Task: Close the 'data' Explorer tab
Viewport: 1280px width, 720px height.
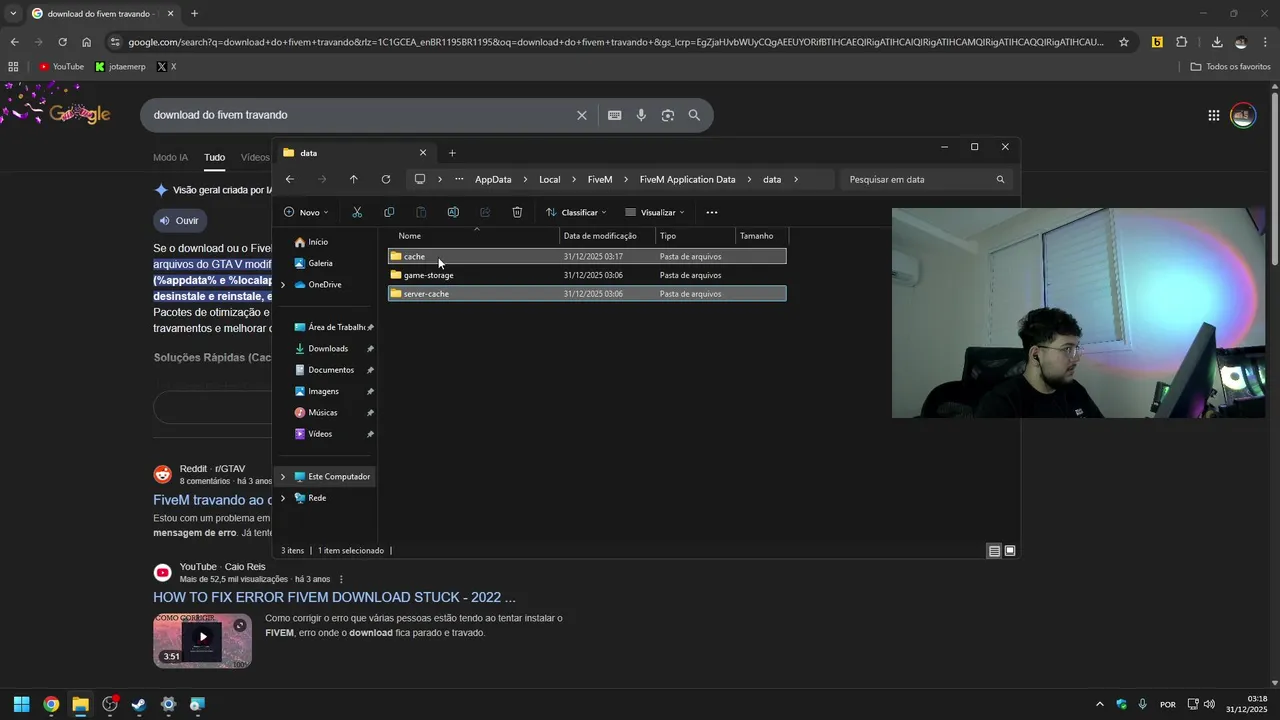Action: (423, 153)
